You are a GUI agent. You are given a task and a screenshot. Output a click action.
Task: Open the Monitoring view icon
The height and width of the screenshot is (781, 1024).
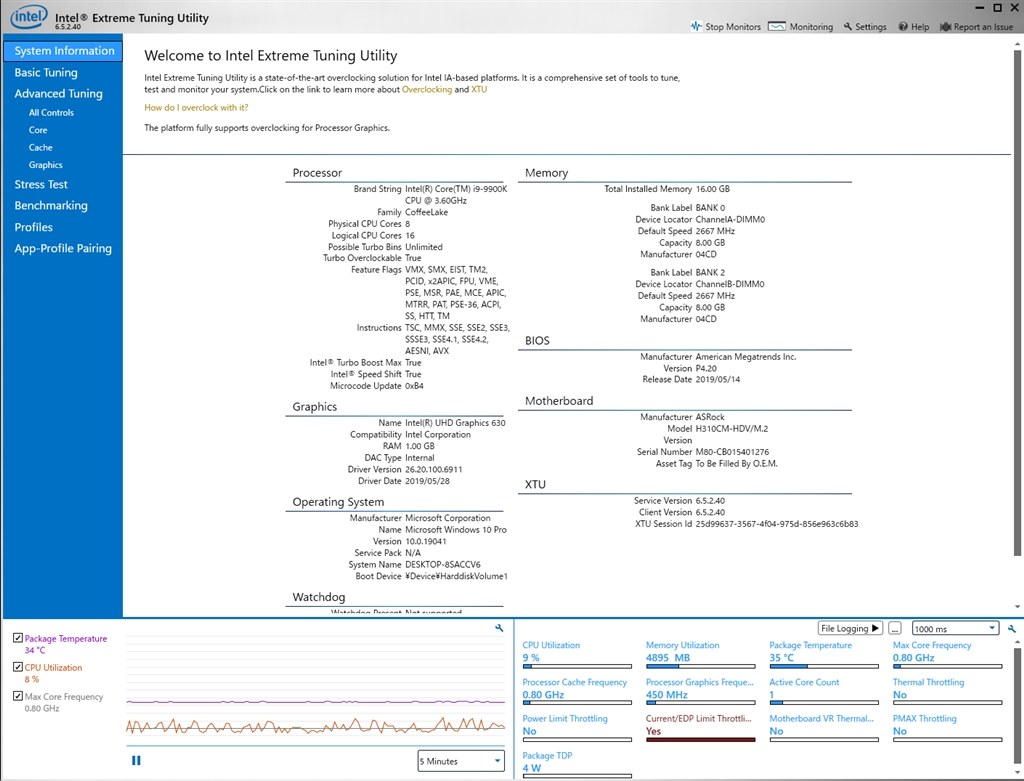(x=776, y=26)
